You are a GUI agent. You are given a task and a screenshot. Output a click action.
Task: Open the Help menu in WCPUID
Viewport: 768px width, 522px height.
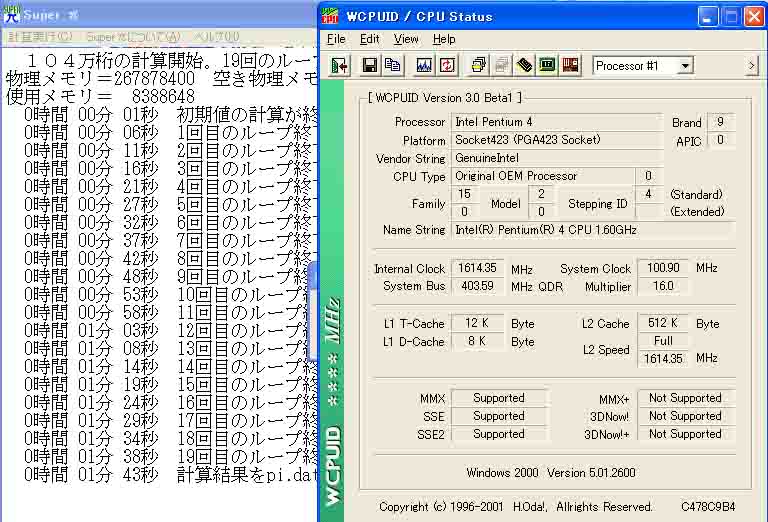coord(444,39)
